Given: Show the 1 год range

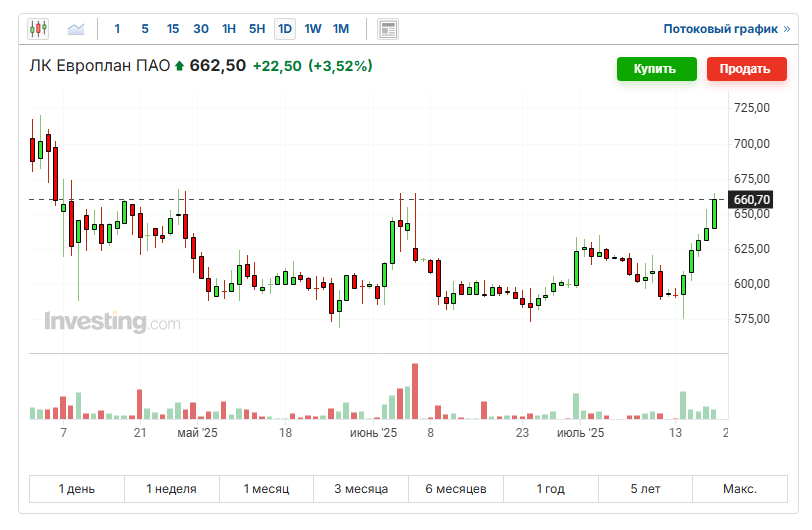Looking at the screenshot, I should 550,489.
